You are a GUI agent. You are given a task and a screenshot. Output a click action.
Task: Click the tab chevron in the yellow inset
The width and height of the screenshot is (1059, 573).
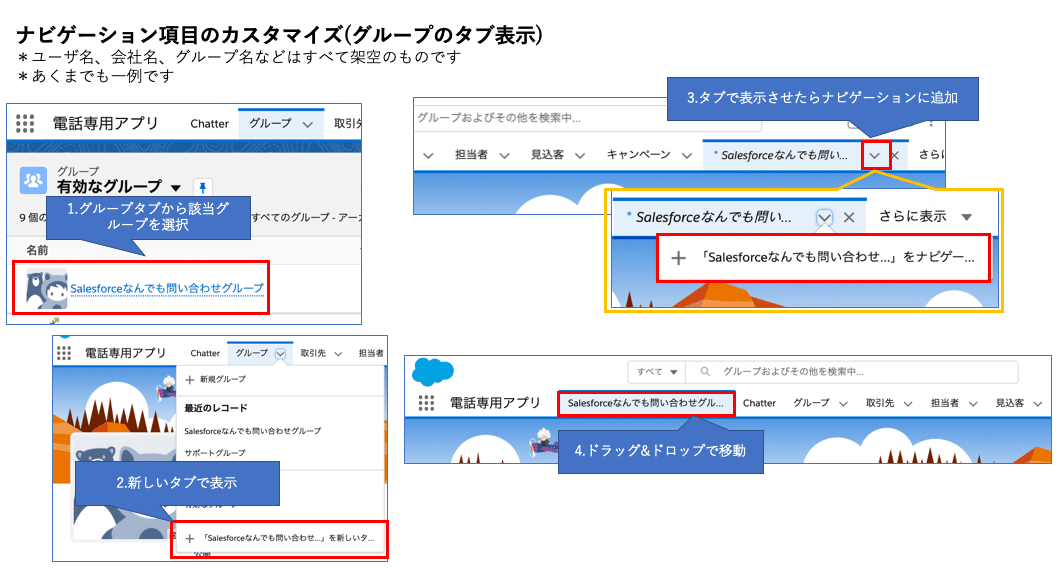[x=824, y=218]
